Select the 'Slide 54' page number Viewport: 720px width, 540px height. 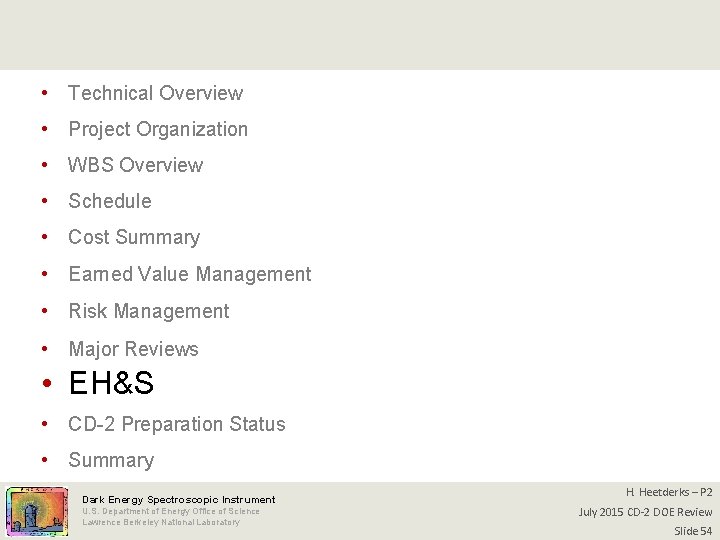click(x=693, y=531)
